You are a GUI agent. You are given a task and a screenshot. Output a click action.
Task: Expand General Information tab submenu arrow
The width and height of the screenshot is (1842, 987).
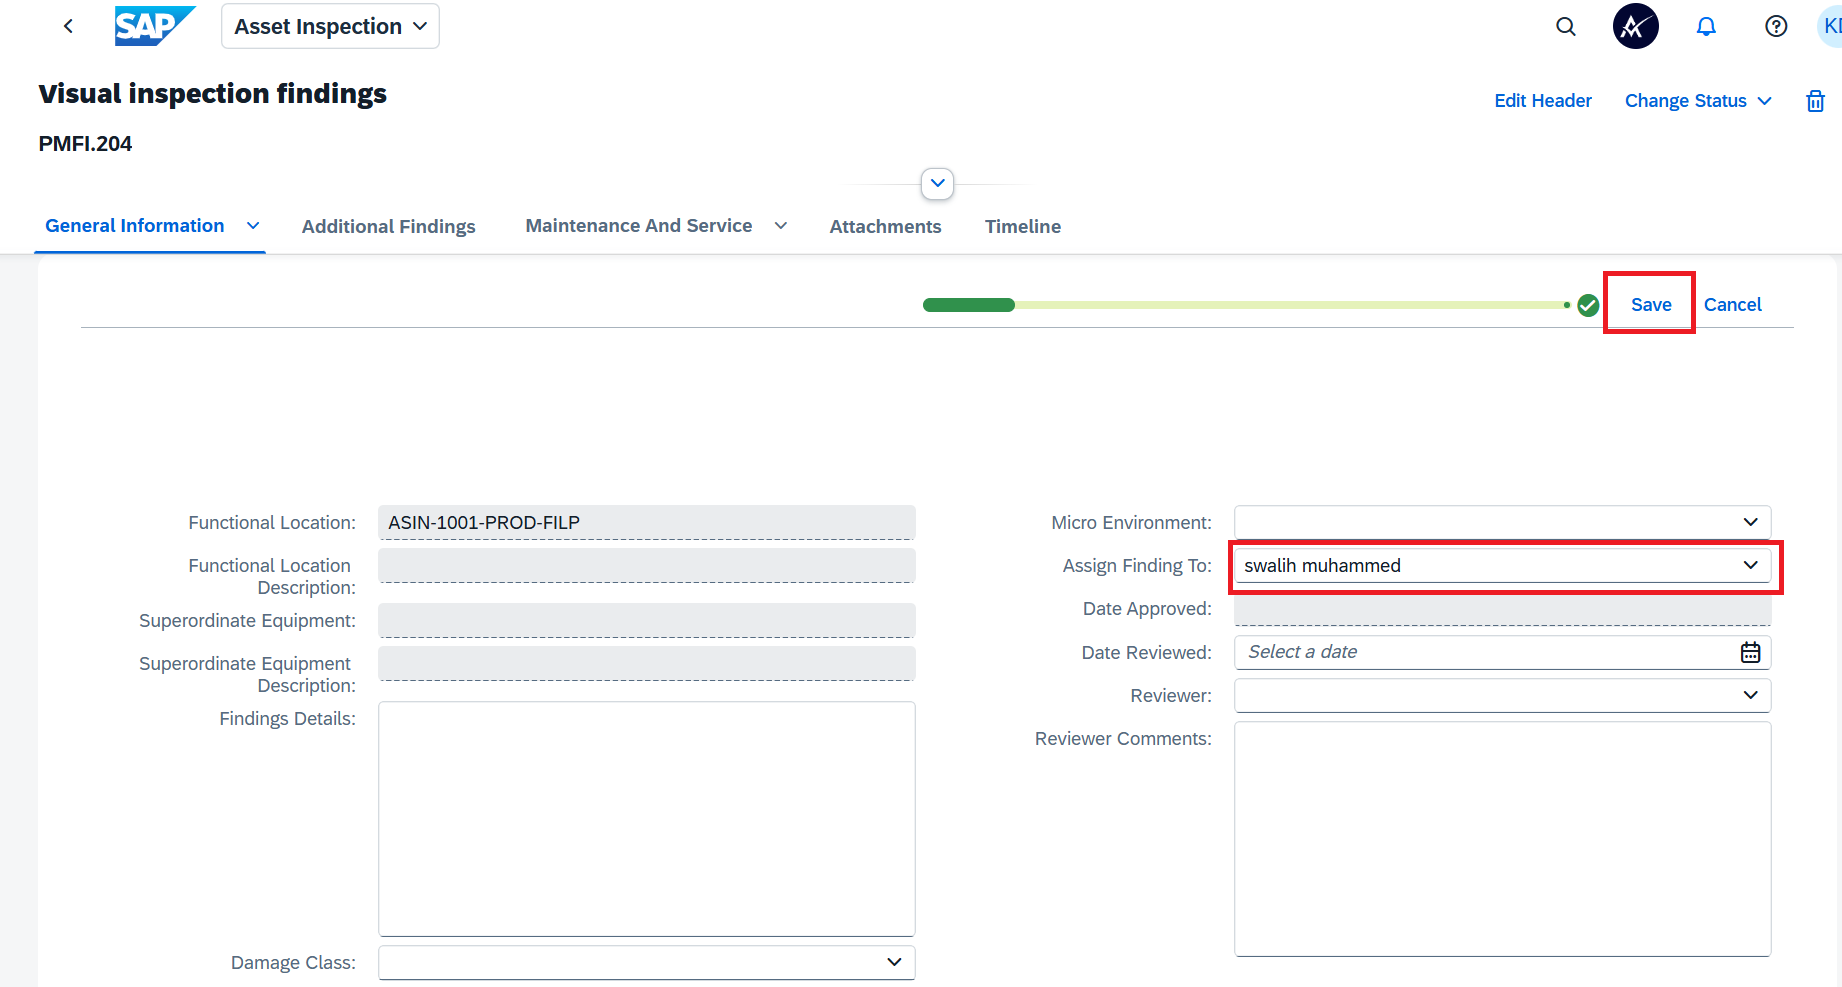coord(253,226)
